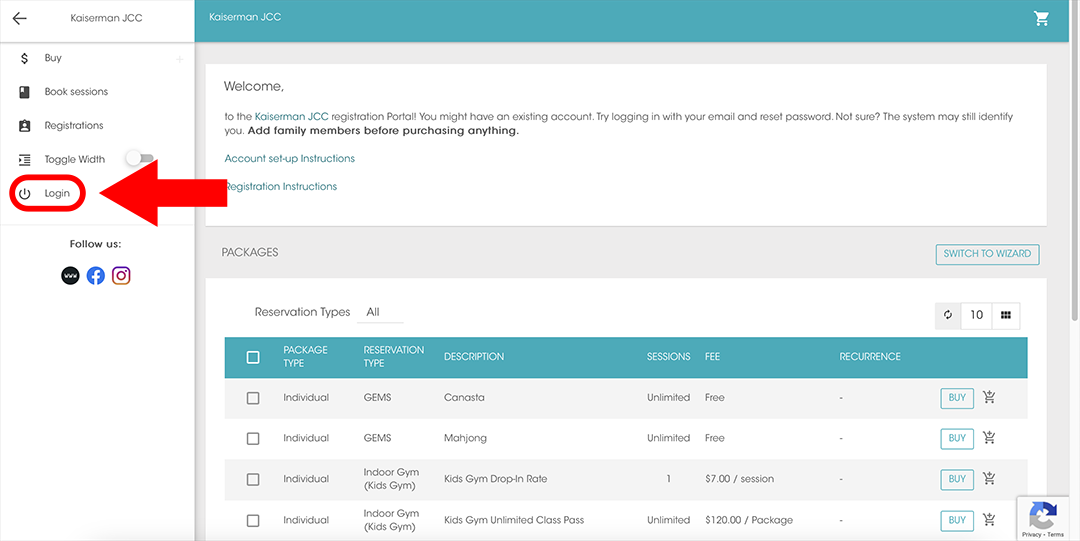This screenshot has width=1080, height=541.
Task: Go to Registrations in the sidebar
Action: point(74,126)
